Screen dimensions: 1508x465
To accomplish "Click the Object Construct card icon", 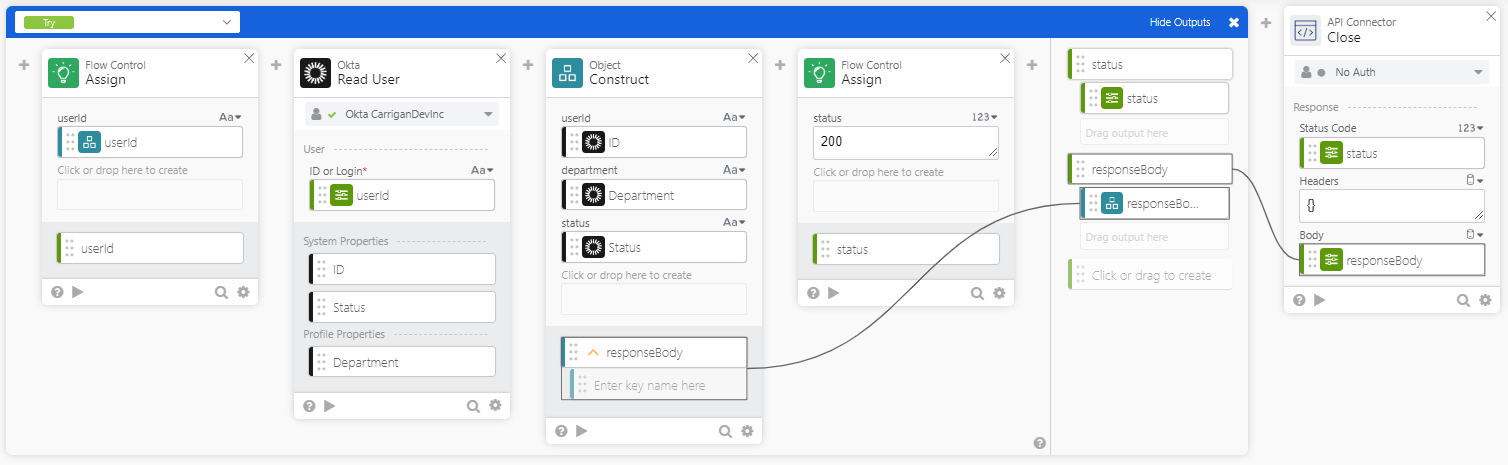I will pos(567,73).
